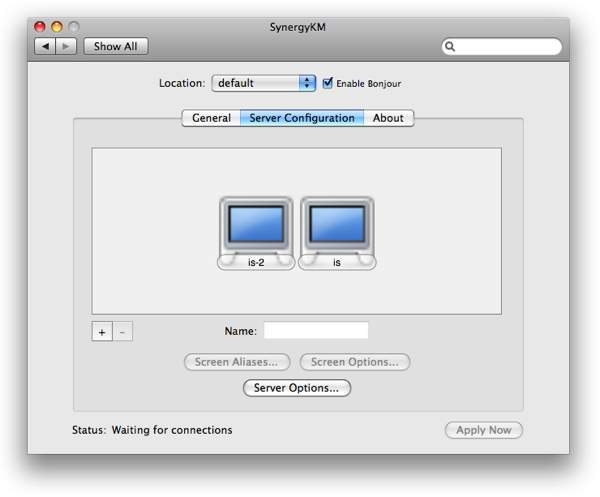Toggle the Enable Bonjour checkbox
Image resolution: width=600 pixels, height=497 pixels.
tap(328, 83)
